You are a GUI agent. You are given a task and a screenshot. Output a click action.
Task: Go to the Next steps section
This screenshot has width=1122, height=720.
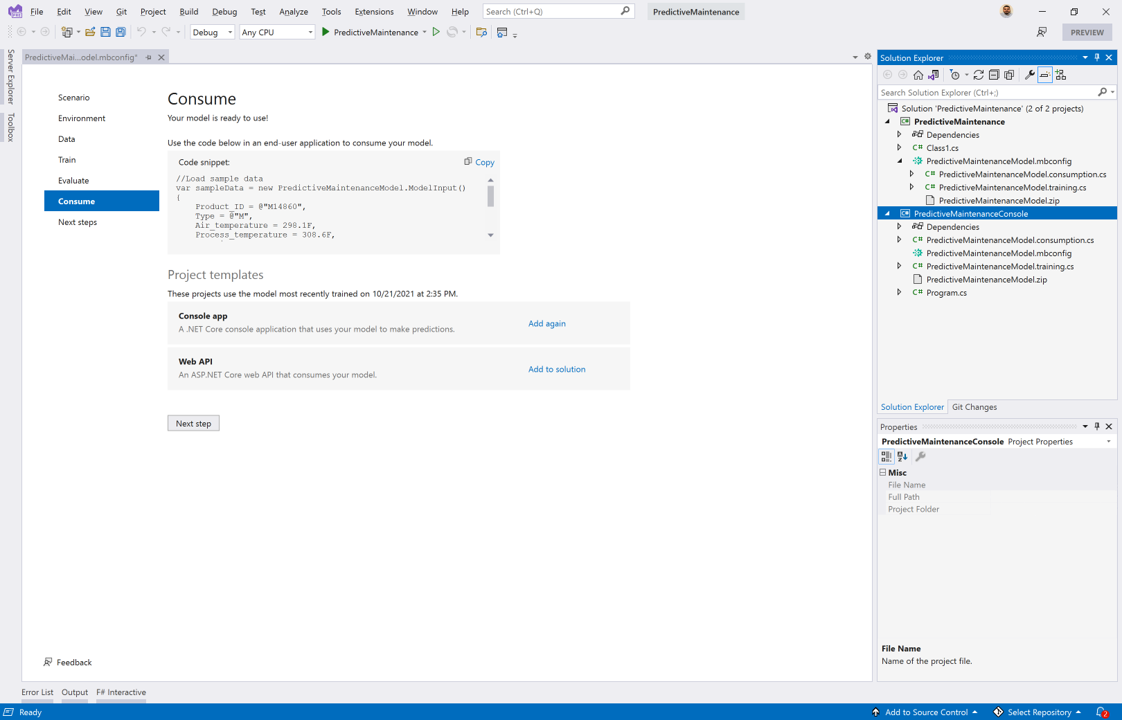pos(77,222)
